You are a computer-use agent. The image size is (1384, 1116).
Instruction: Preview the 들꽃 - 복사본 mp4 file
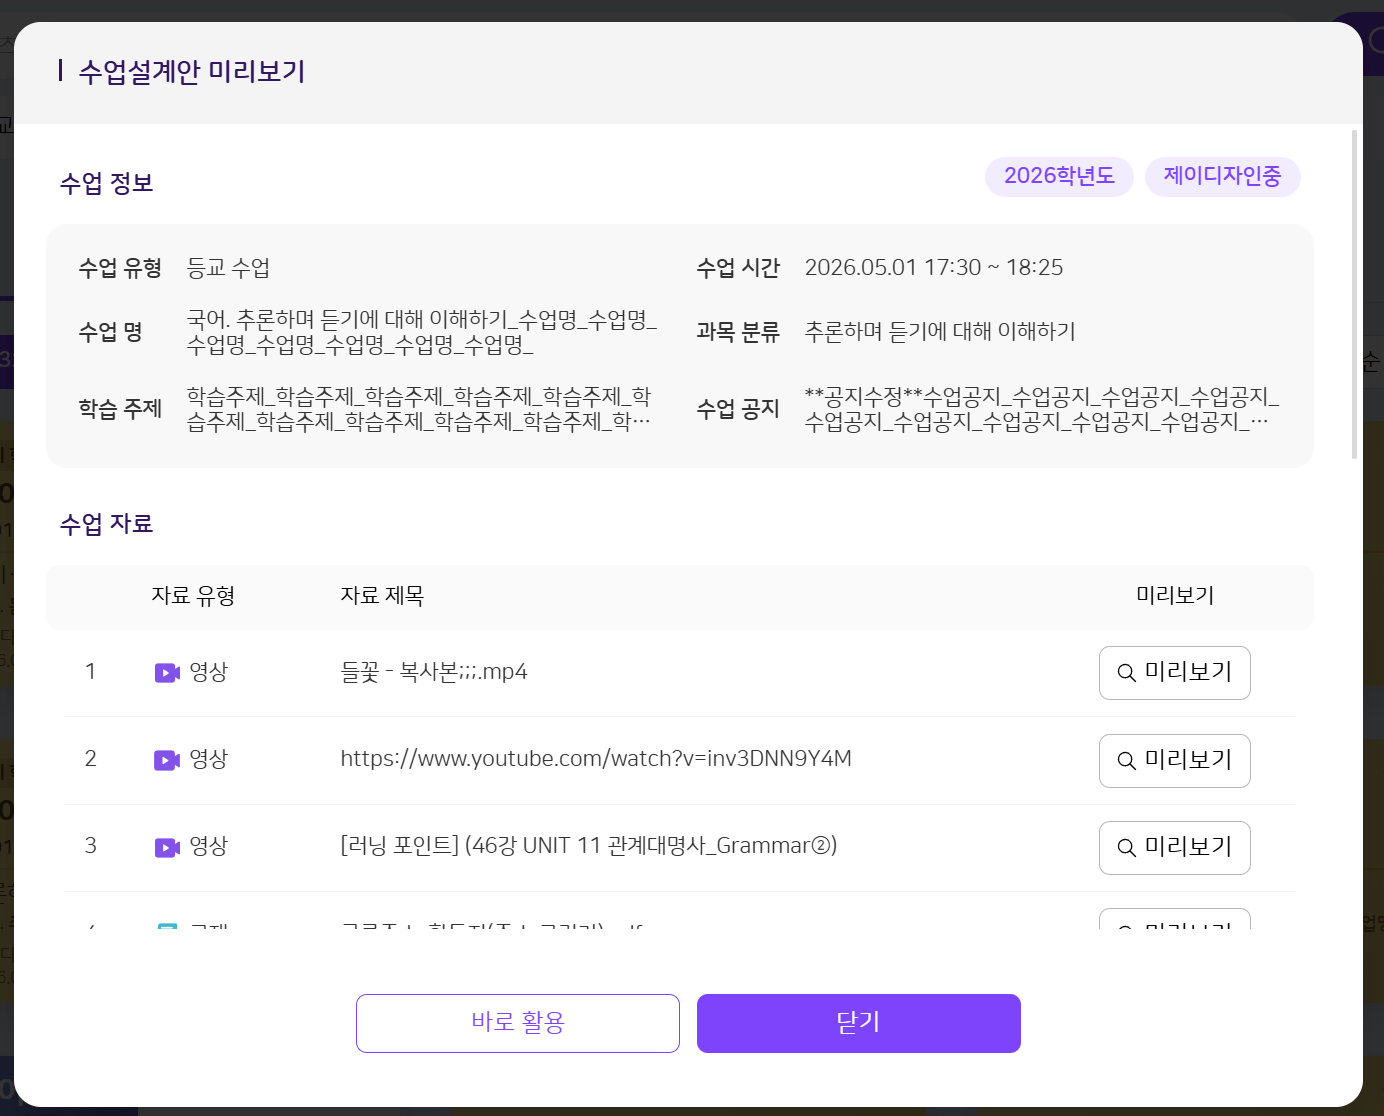tap(1174, 673)
